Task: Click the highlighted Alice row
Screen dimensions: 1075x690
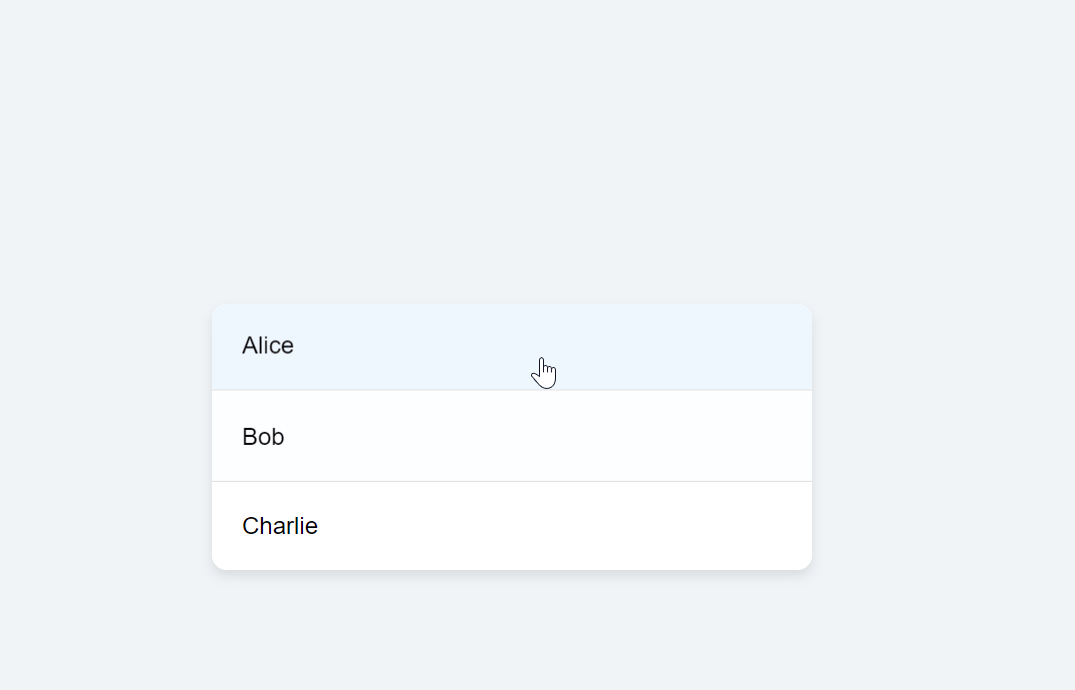Action: pyautogui.click(x=511, y=347)
